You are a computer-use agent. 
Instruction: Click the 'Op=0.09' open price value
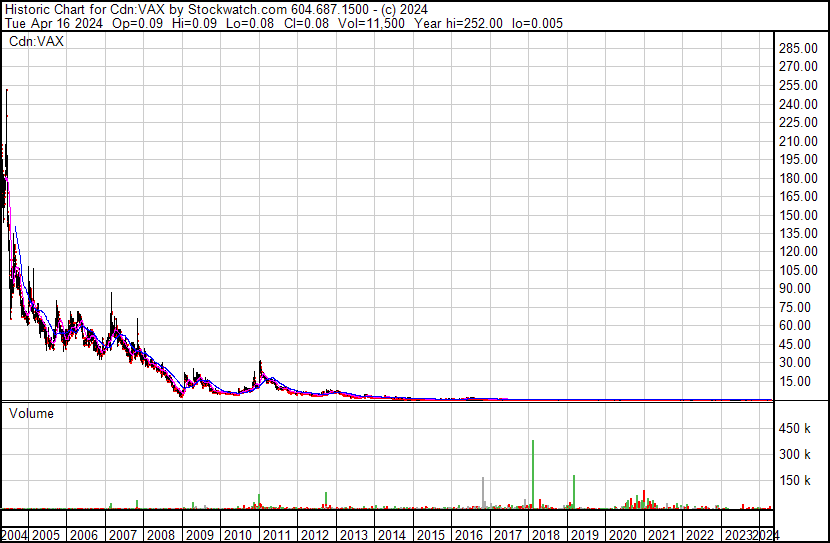(x=138, y=23)
